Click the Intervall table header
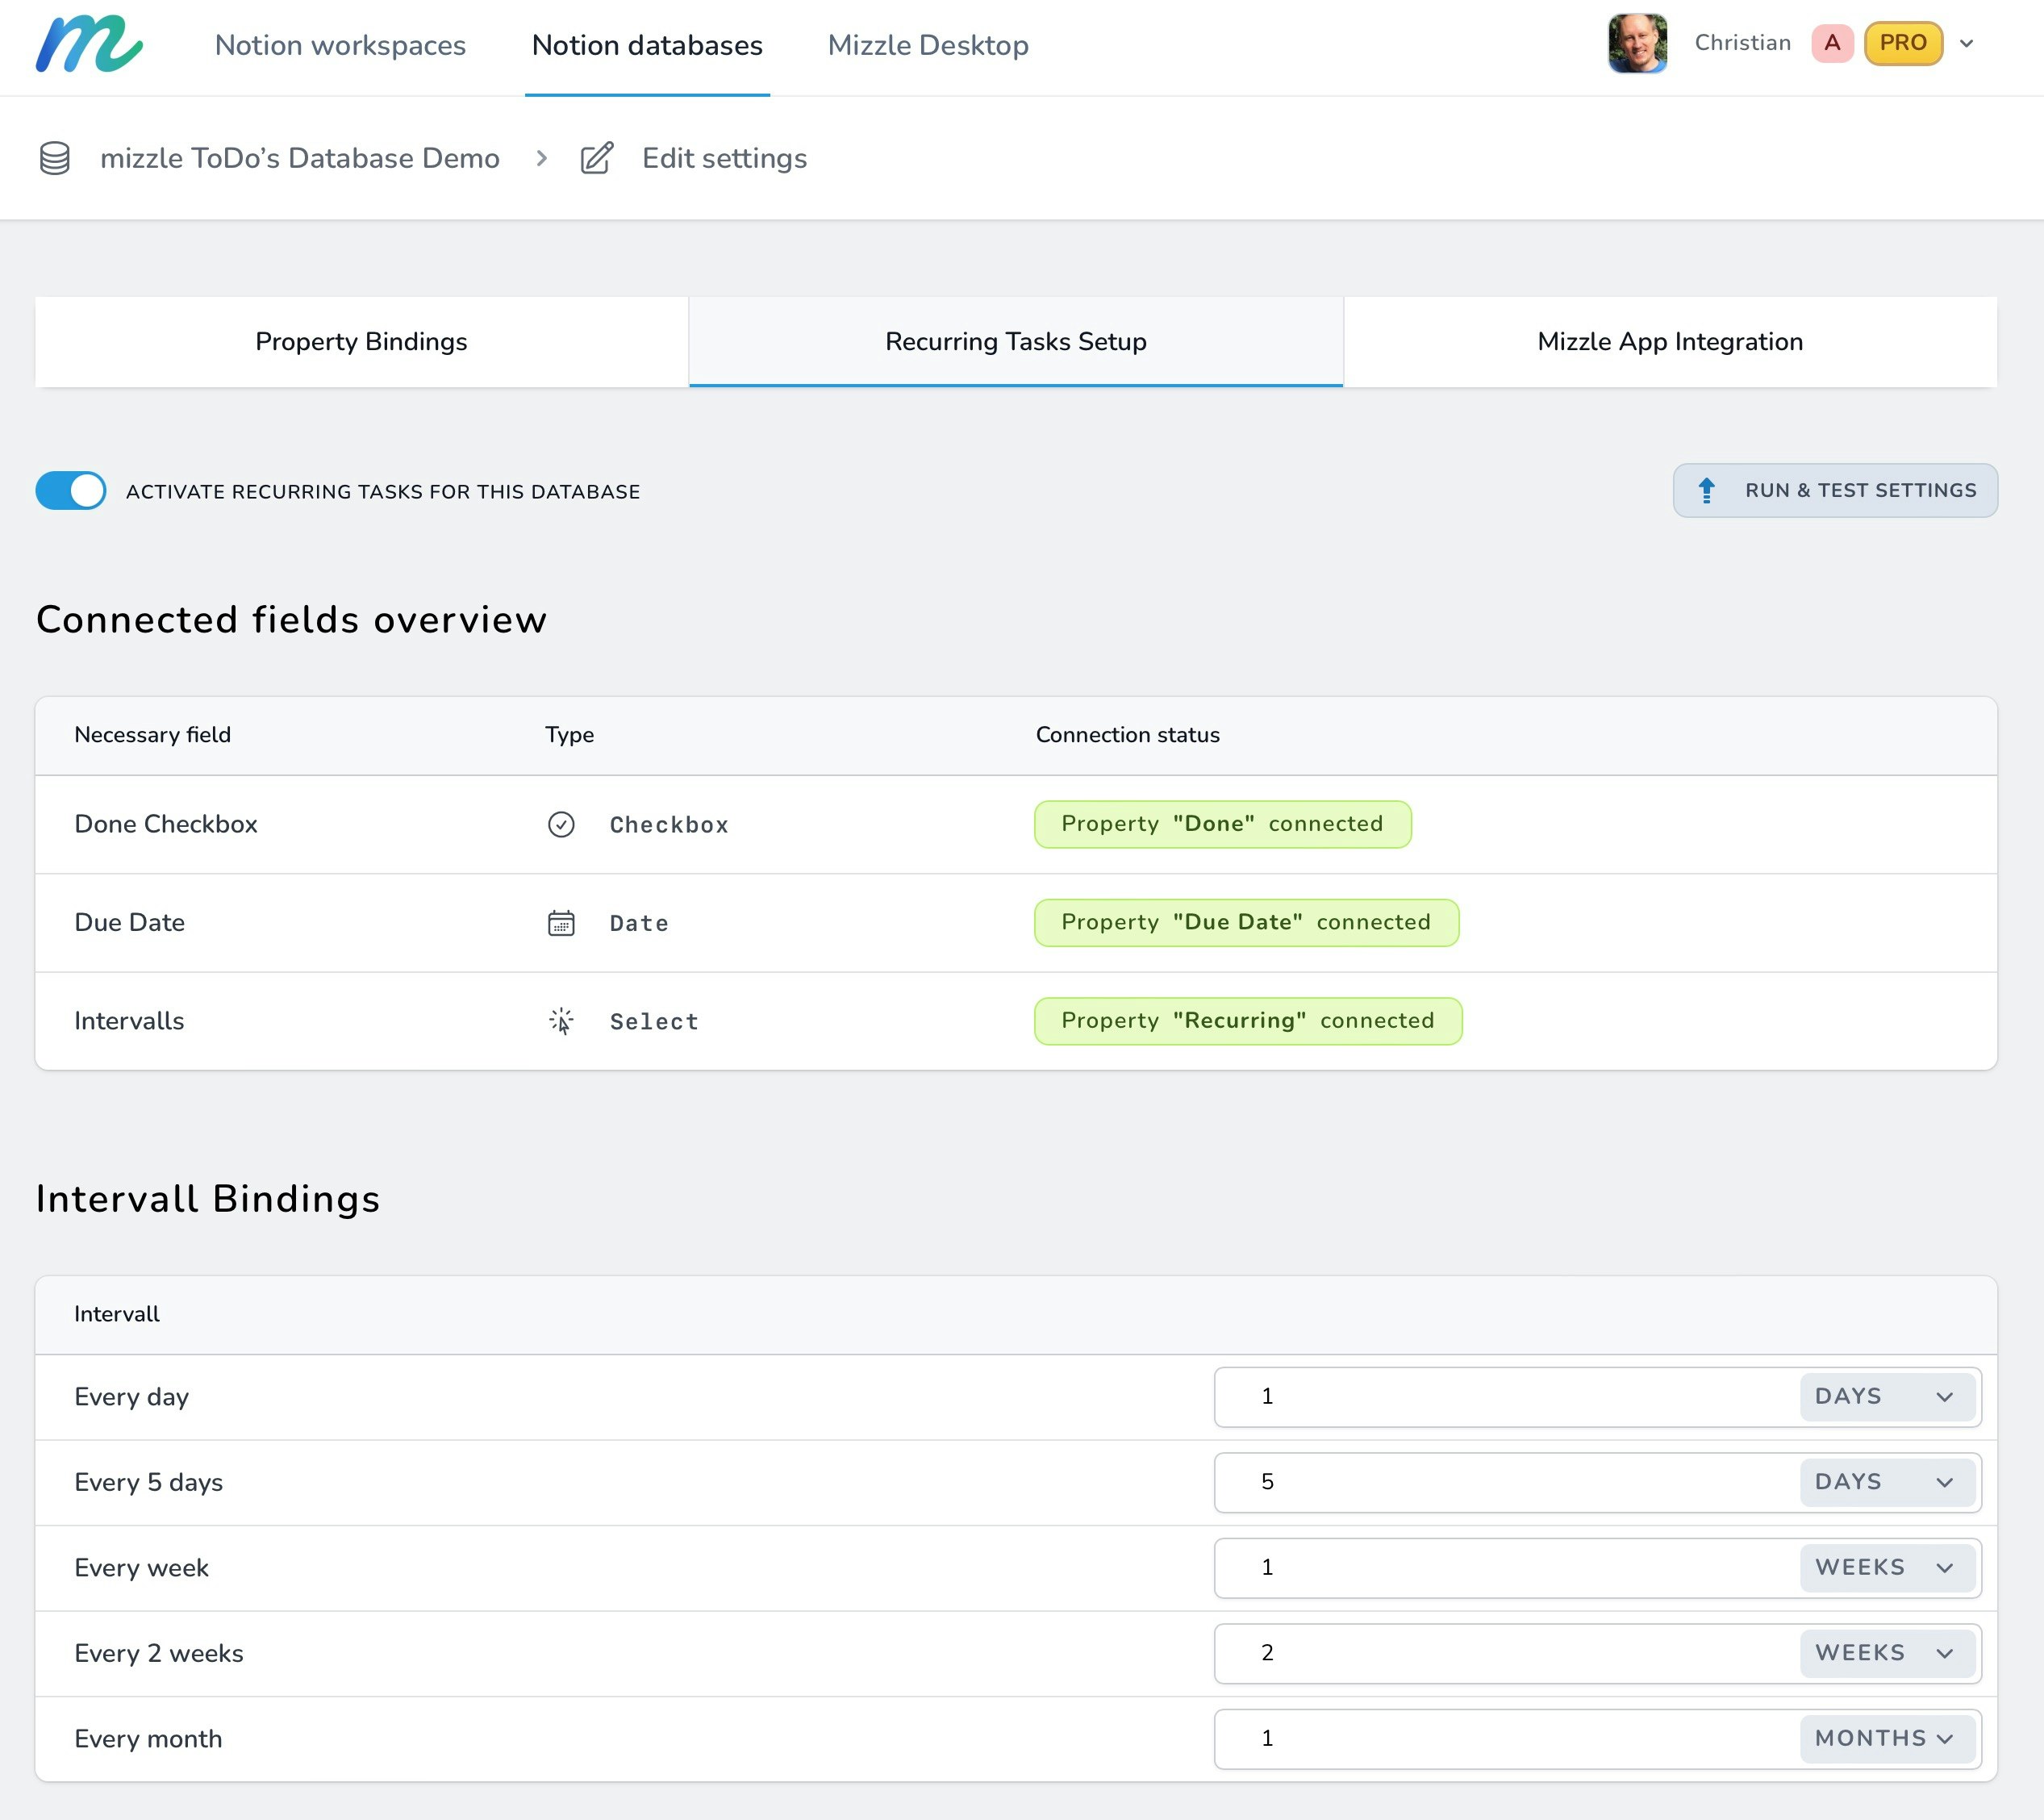 point(116,1314)
